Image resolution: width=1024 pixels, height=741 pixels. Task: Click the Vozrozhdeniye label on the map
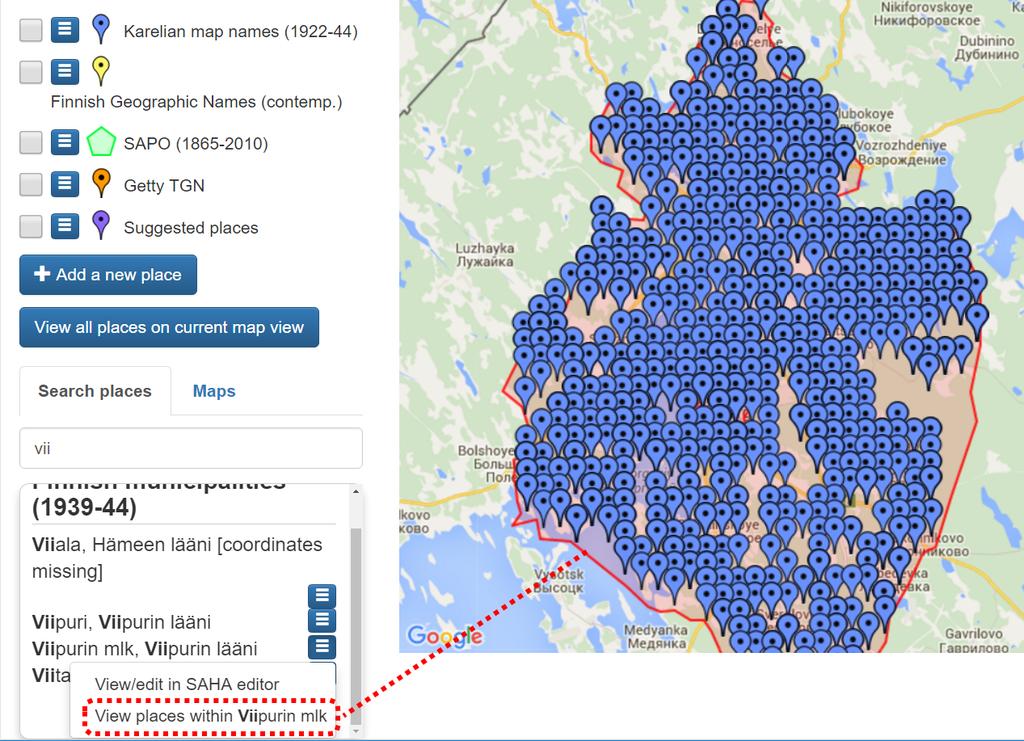click(901, 152)
